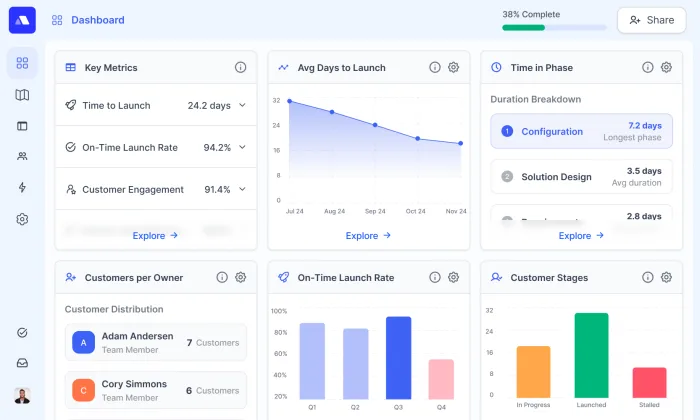The image size is (700, 420).
Task: Open the Dashboard header title
Action: [x=98, y=20]
